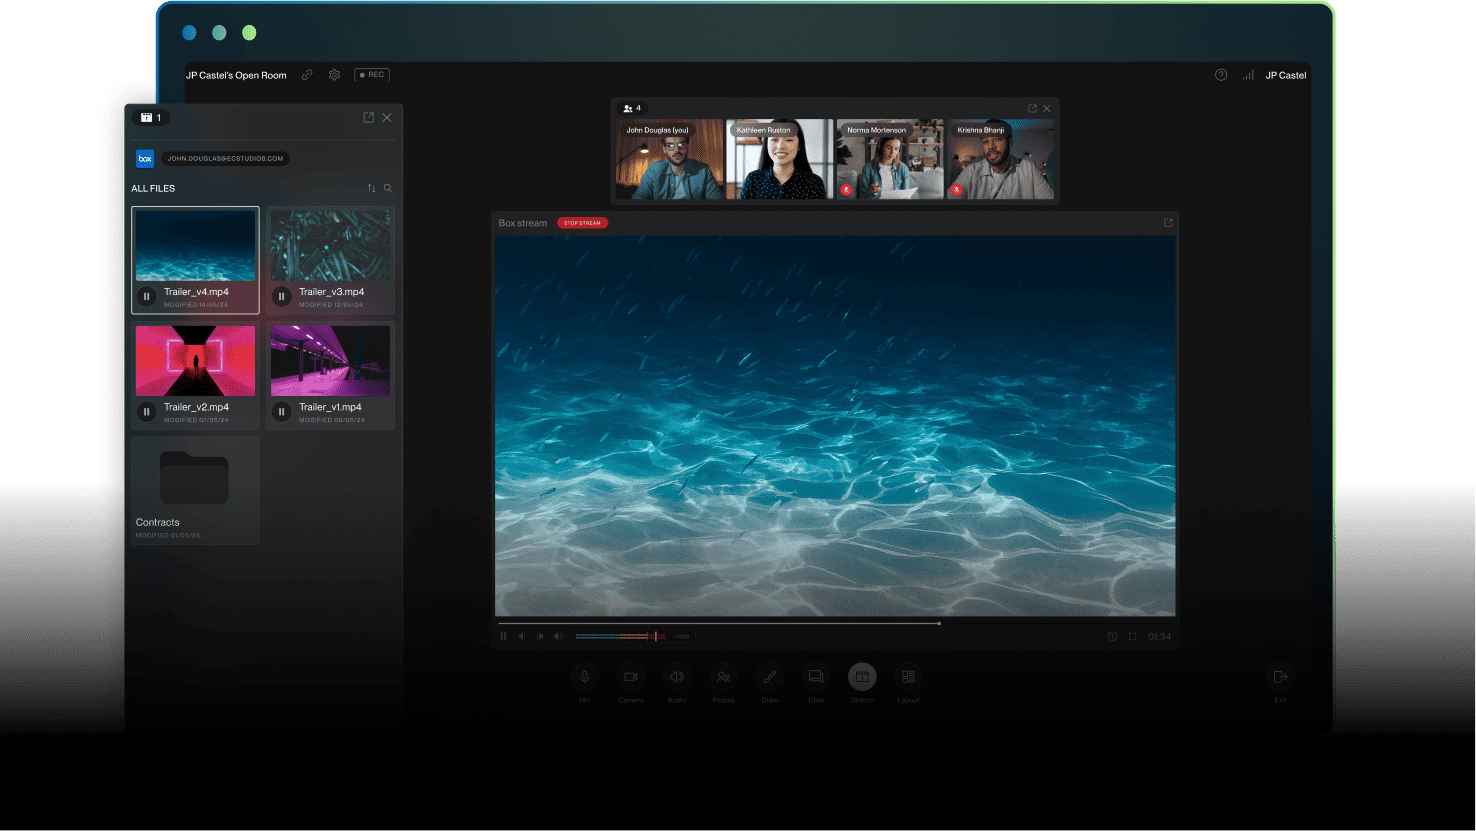Click the Exit button

[x=1280, y=678]
